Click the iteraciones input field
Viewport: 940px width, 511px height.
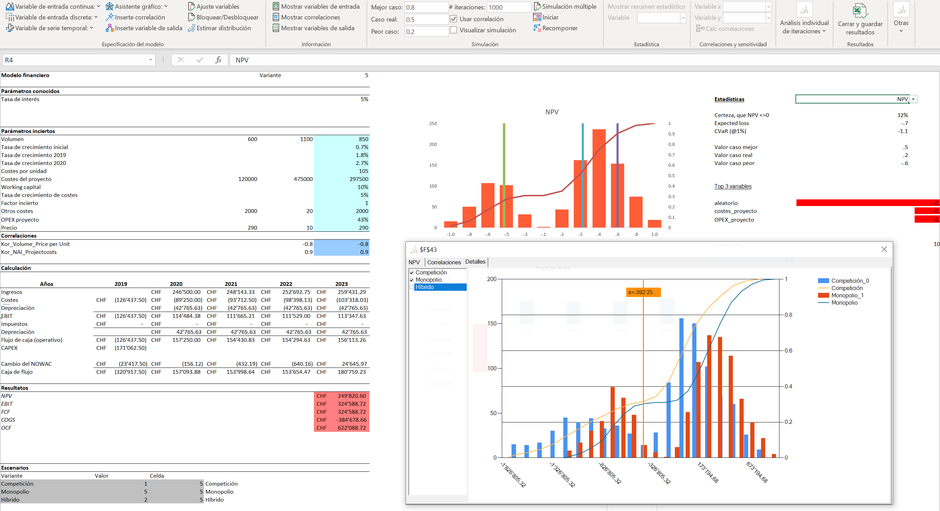pyautogui.click(x=508, y=7)
